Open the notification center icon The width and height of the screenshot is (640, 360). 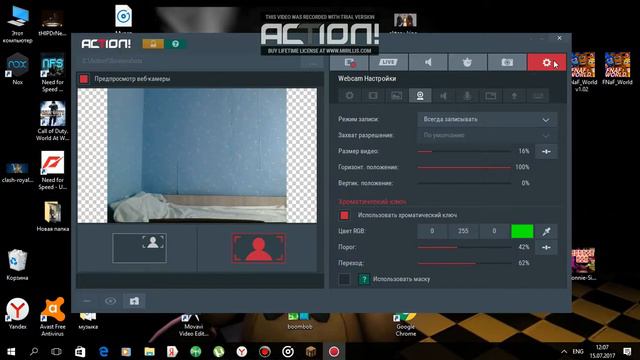[x=627, y=351]
